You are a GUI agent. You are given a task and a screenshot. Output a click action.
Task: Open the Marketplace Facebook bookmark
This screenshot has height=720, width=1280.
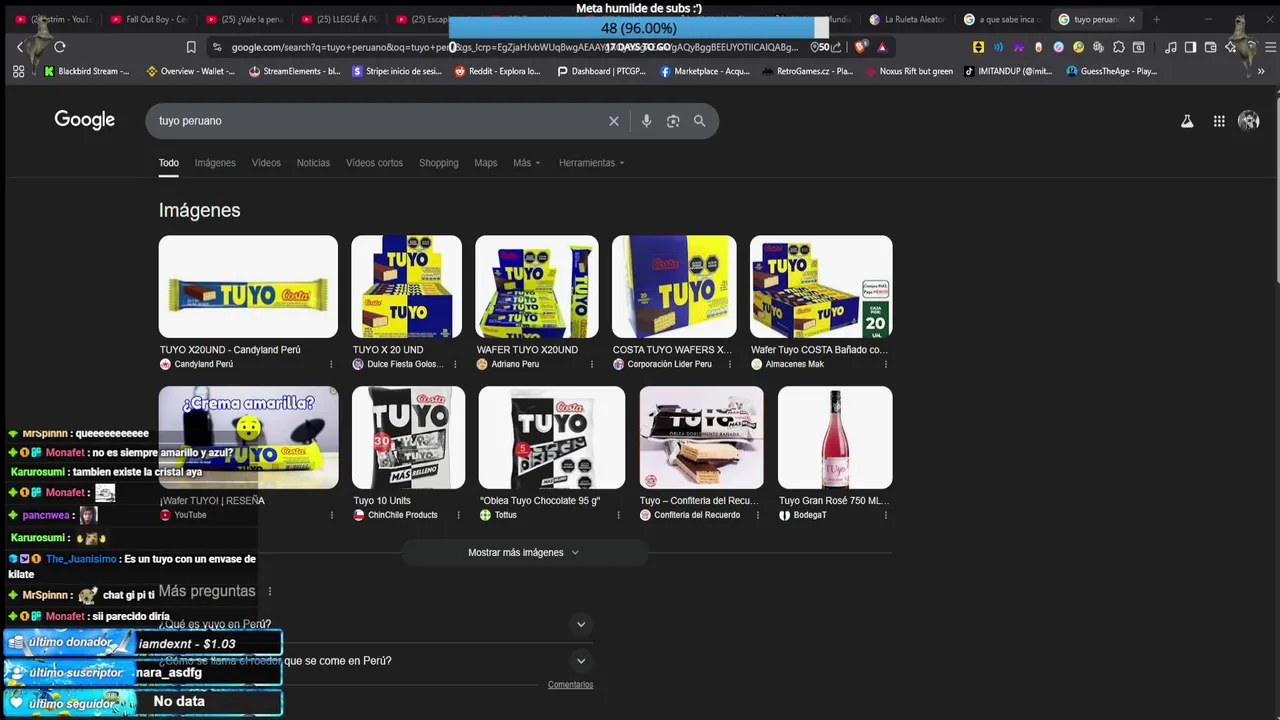click(x=704, y=71)
